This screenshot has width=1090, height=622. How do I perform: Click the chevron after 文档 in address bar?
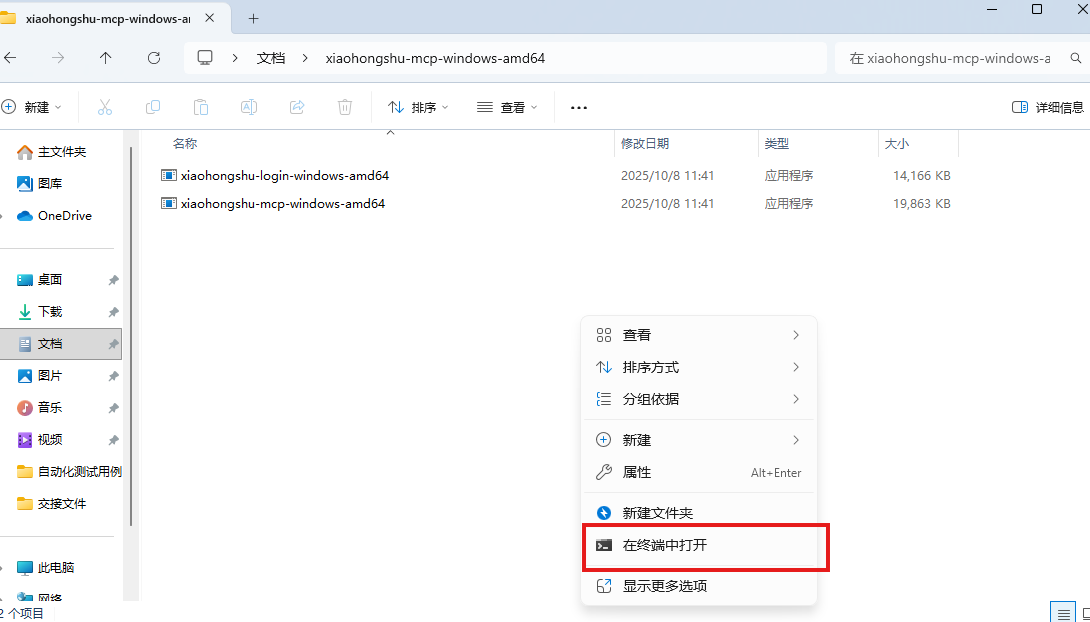pyautogui.click(x=305, y=58)
